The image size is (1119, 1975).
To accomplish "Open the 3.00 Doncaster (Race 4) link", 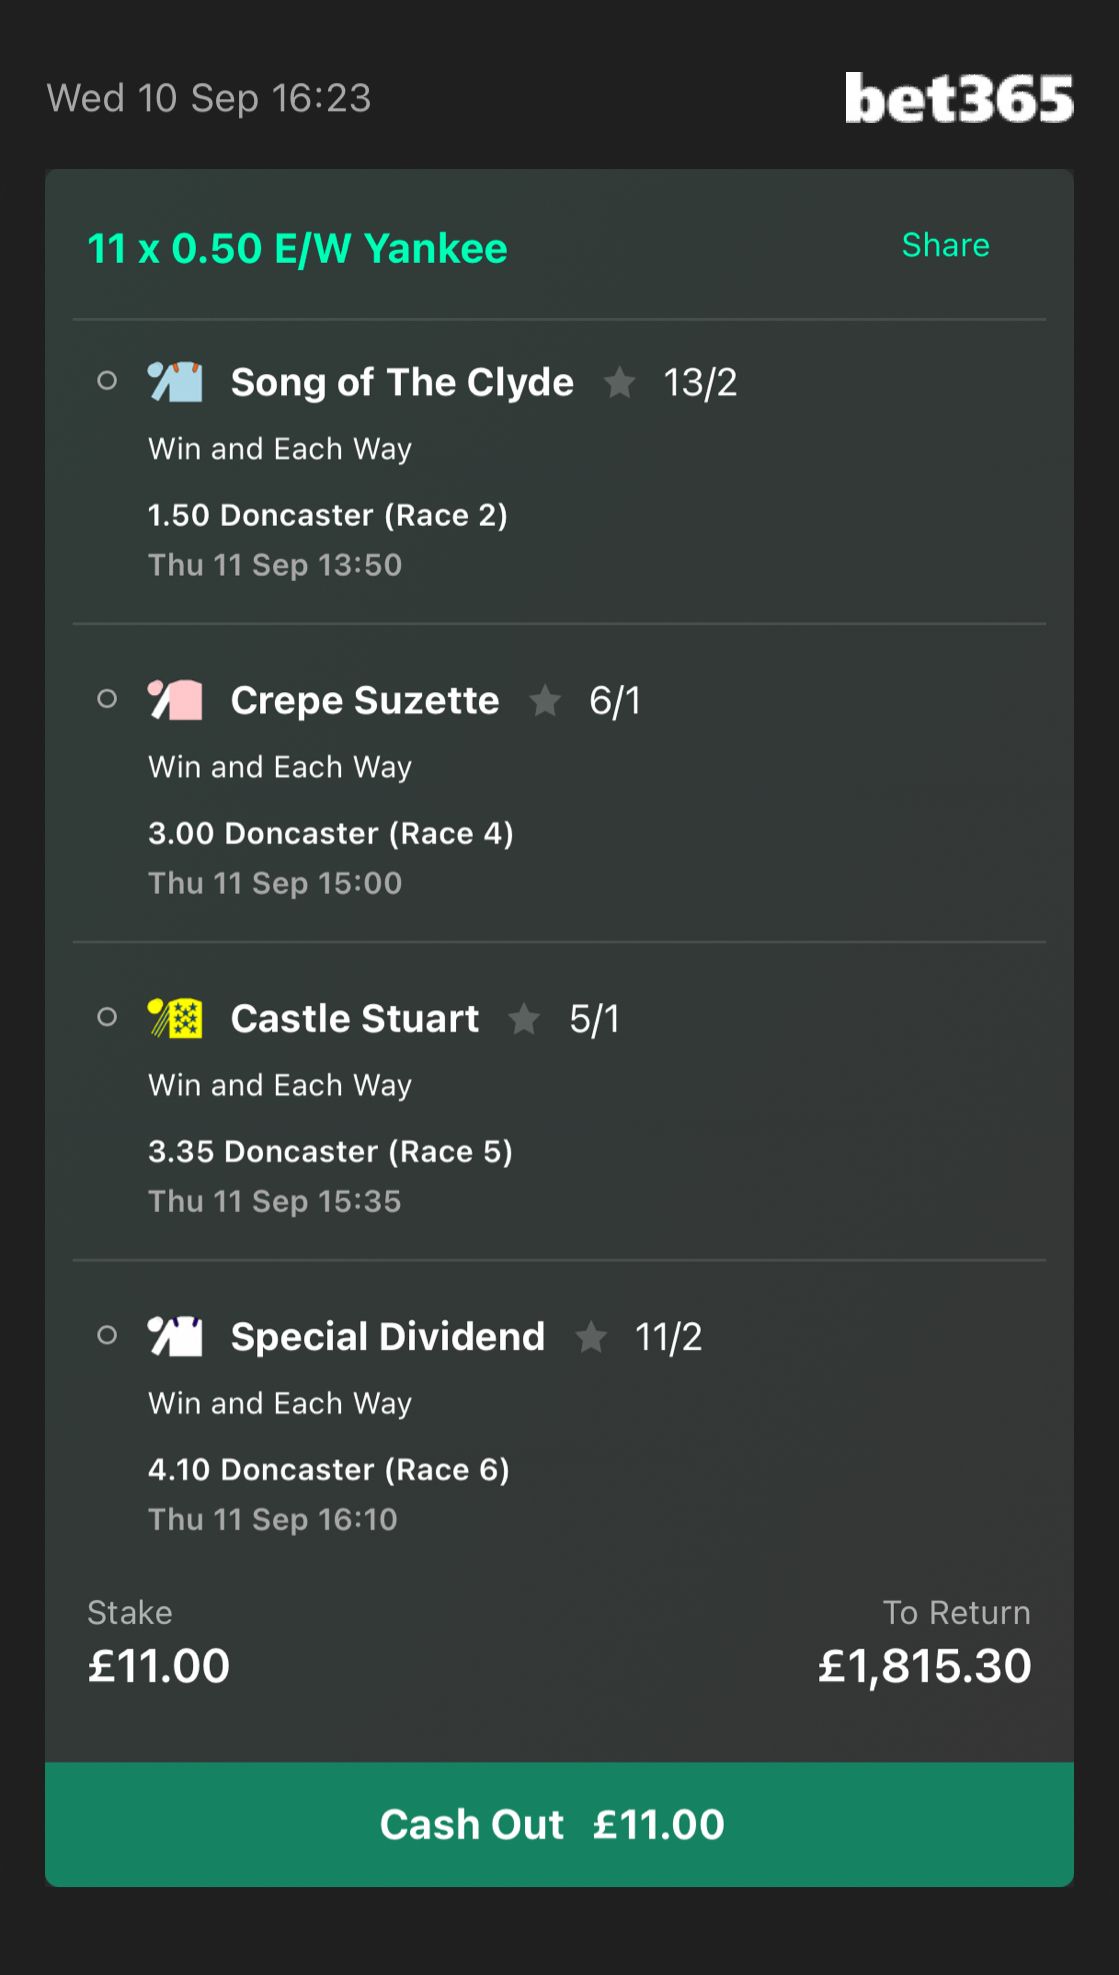I will tap(331, 833).
